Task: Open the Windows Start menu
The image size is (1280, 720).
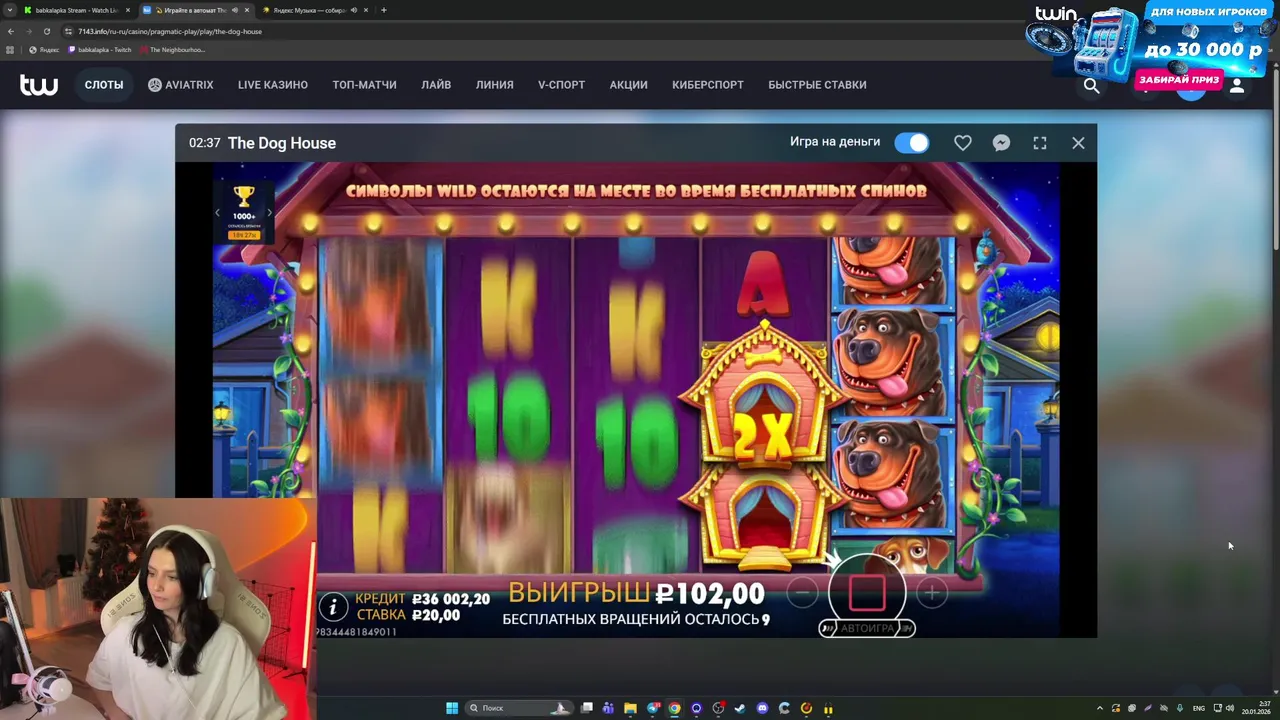Action: click(452, 708)
